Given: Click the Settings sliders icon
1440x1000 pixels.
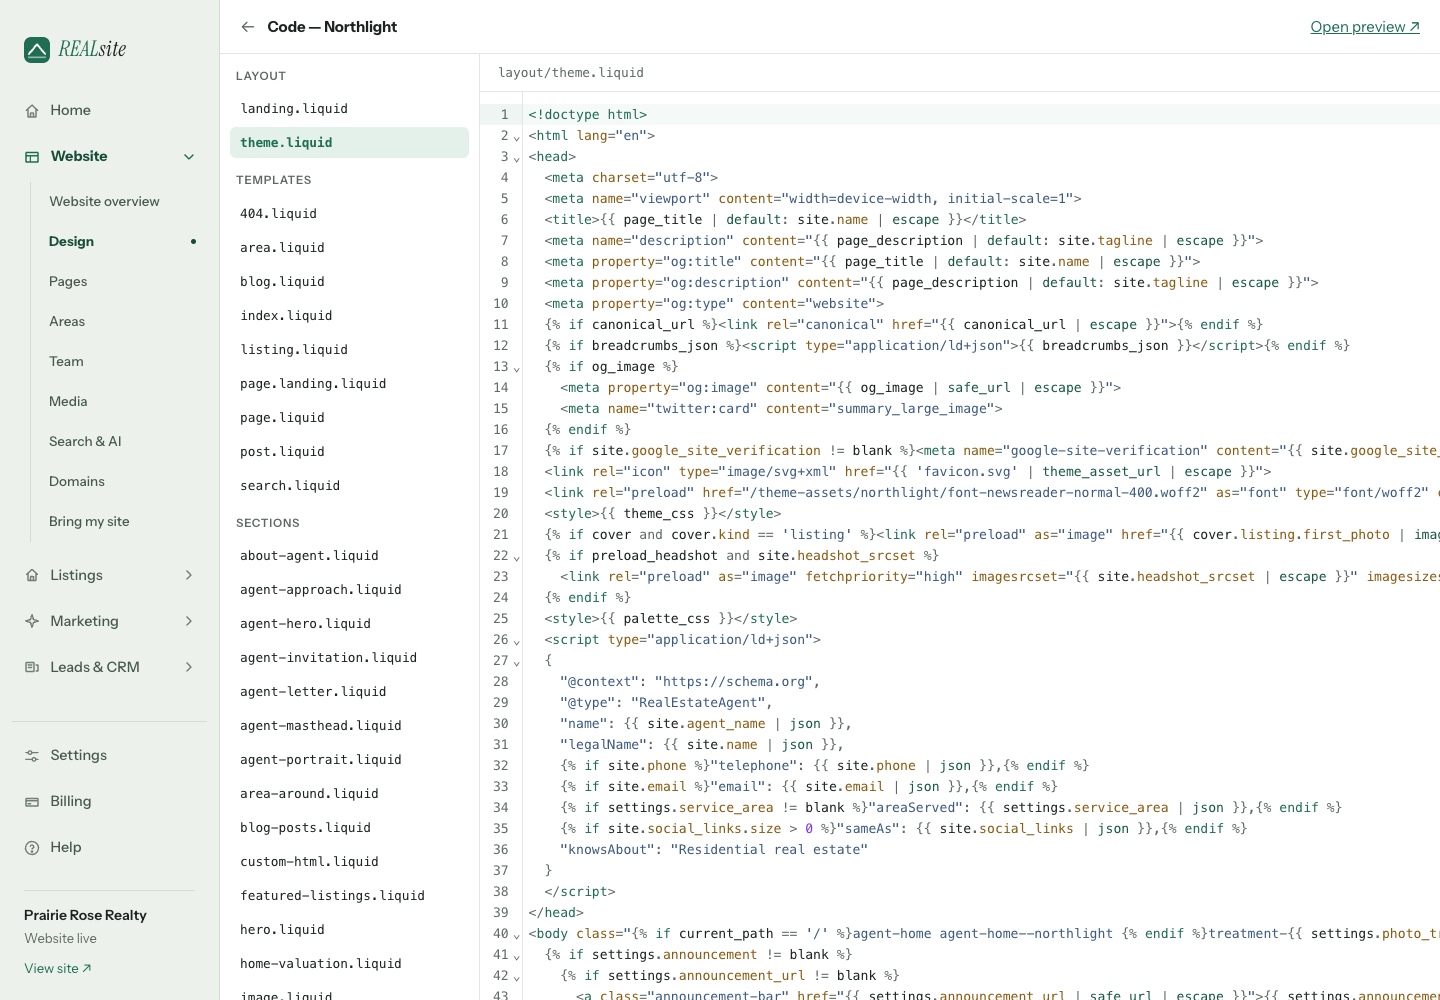Looking at the screenshot, I should point(32,756).
